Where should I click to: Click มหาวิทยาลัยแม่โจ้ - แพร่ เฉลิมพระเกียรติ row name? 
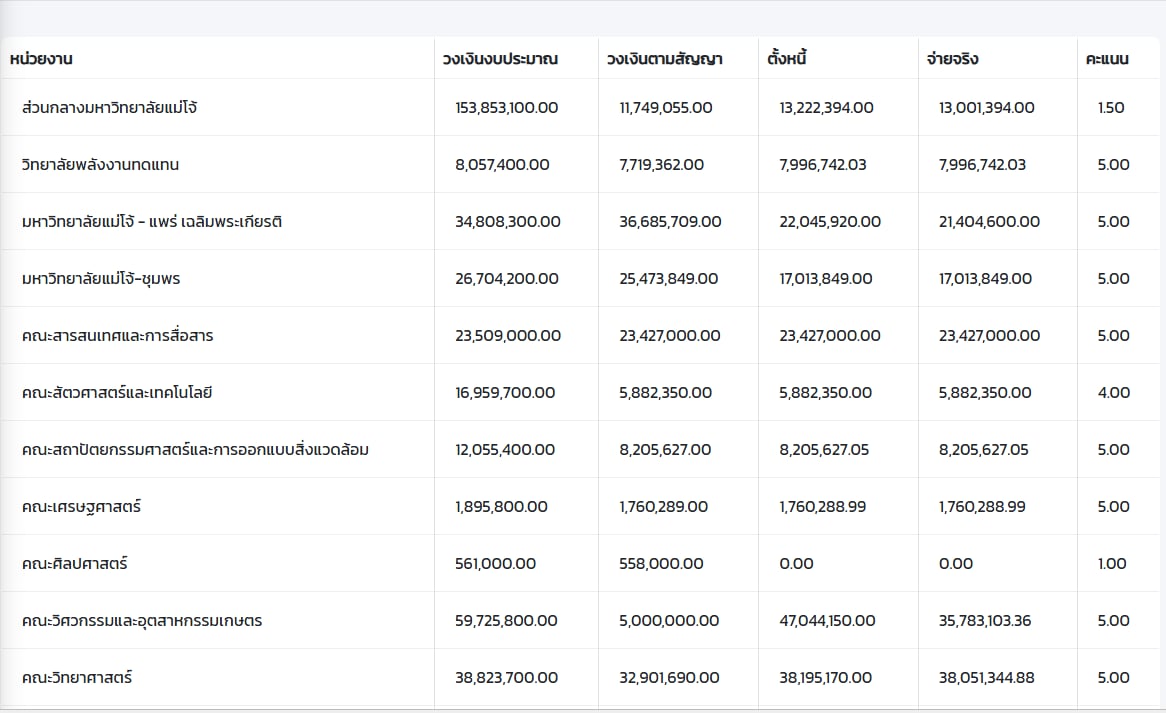click(x=151, y=221)
